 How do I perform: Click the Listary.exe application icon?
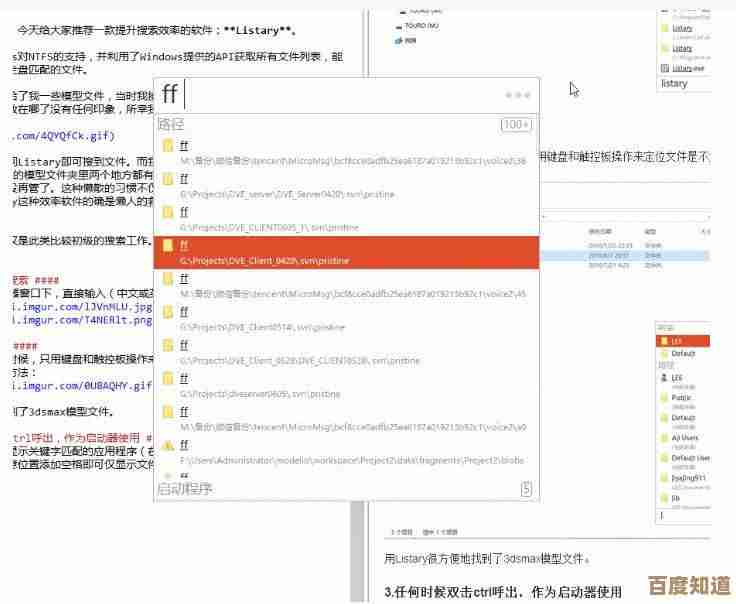[x=666, y=68]
